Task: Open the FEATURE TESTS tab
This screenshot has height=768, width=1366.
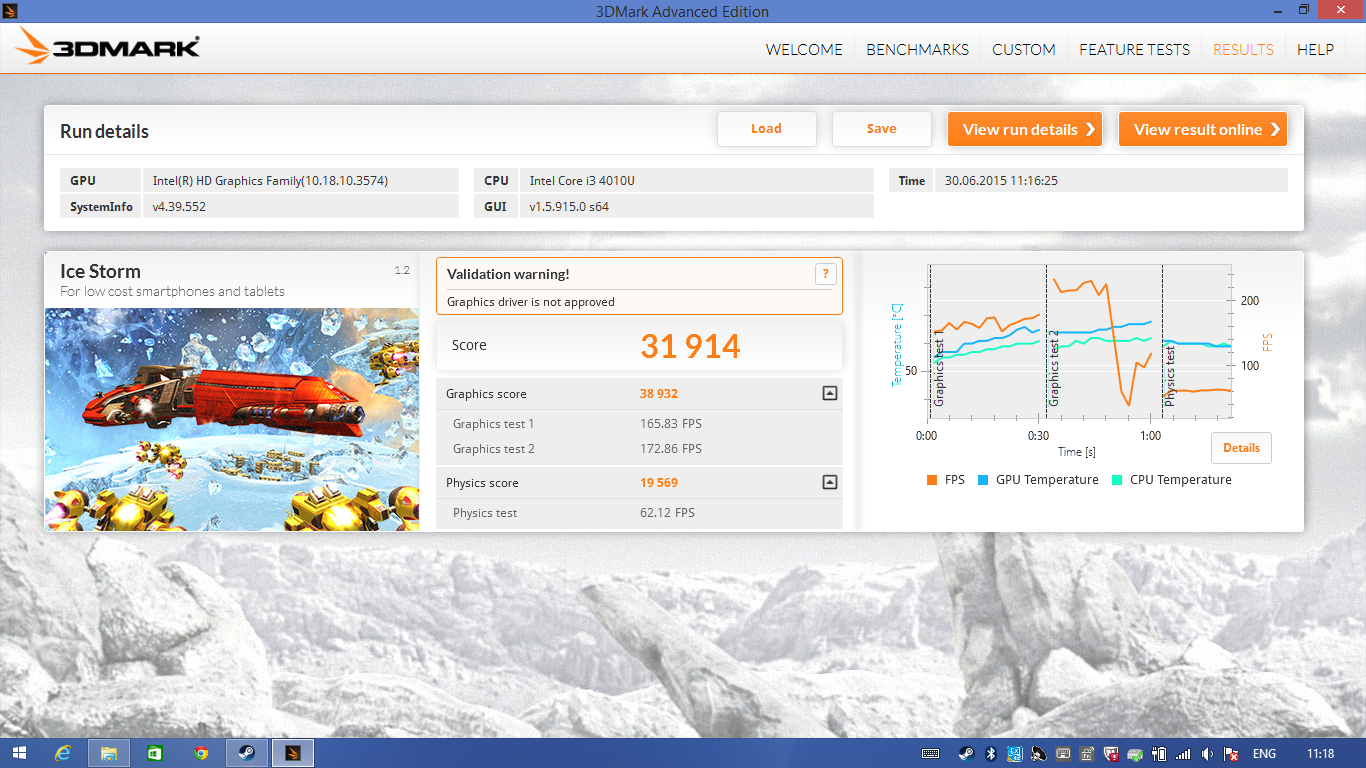Action: pyautogui.click(x=1134, y=49)
